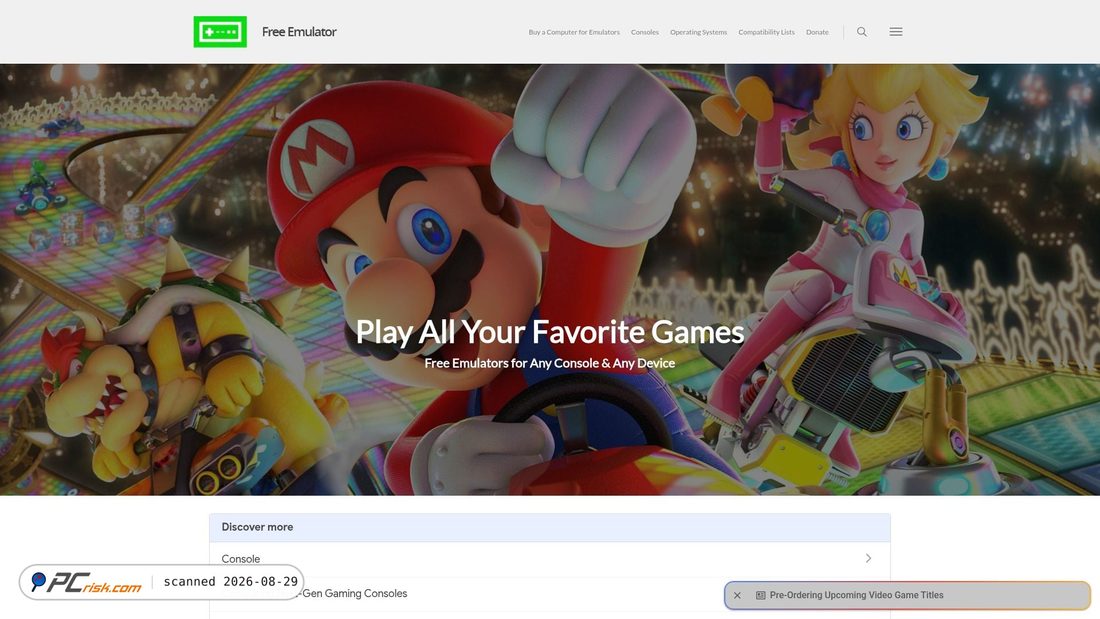Select the Consoles menu item
This screenshot has height=619, width=1100.
pyautogui.click(x=645, y=32)
